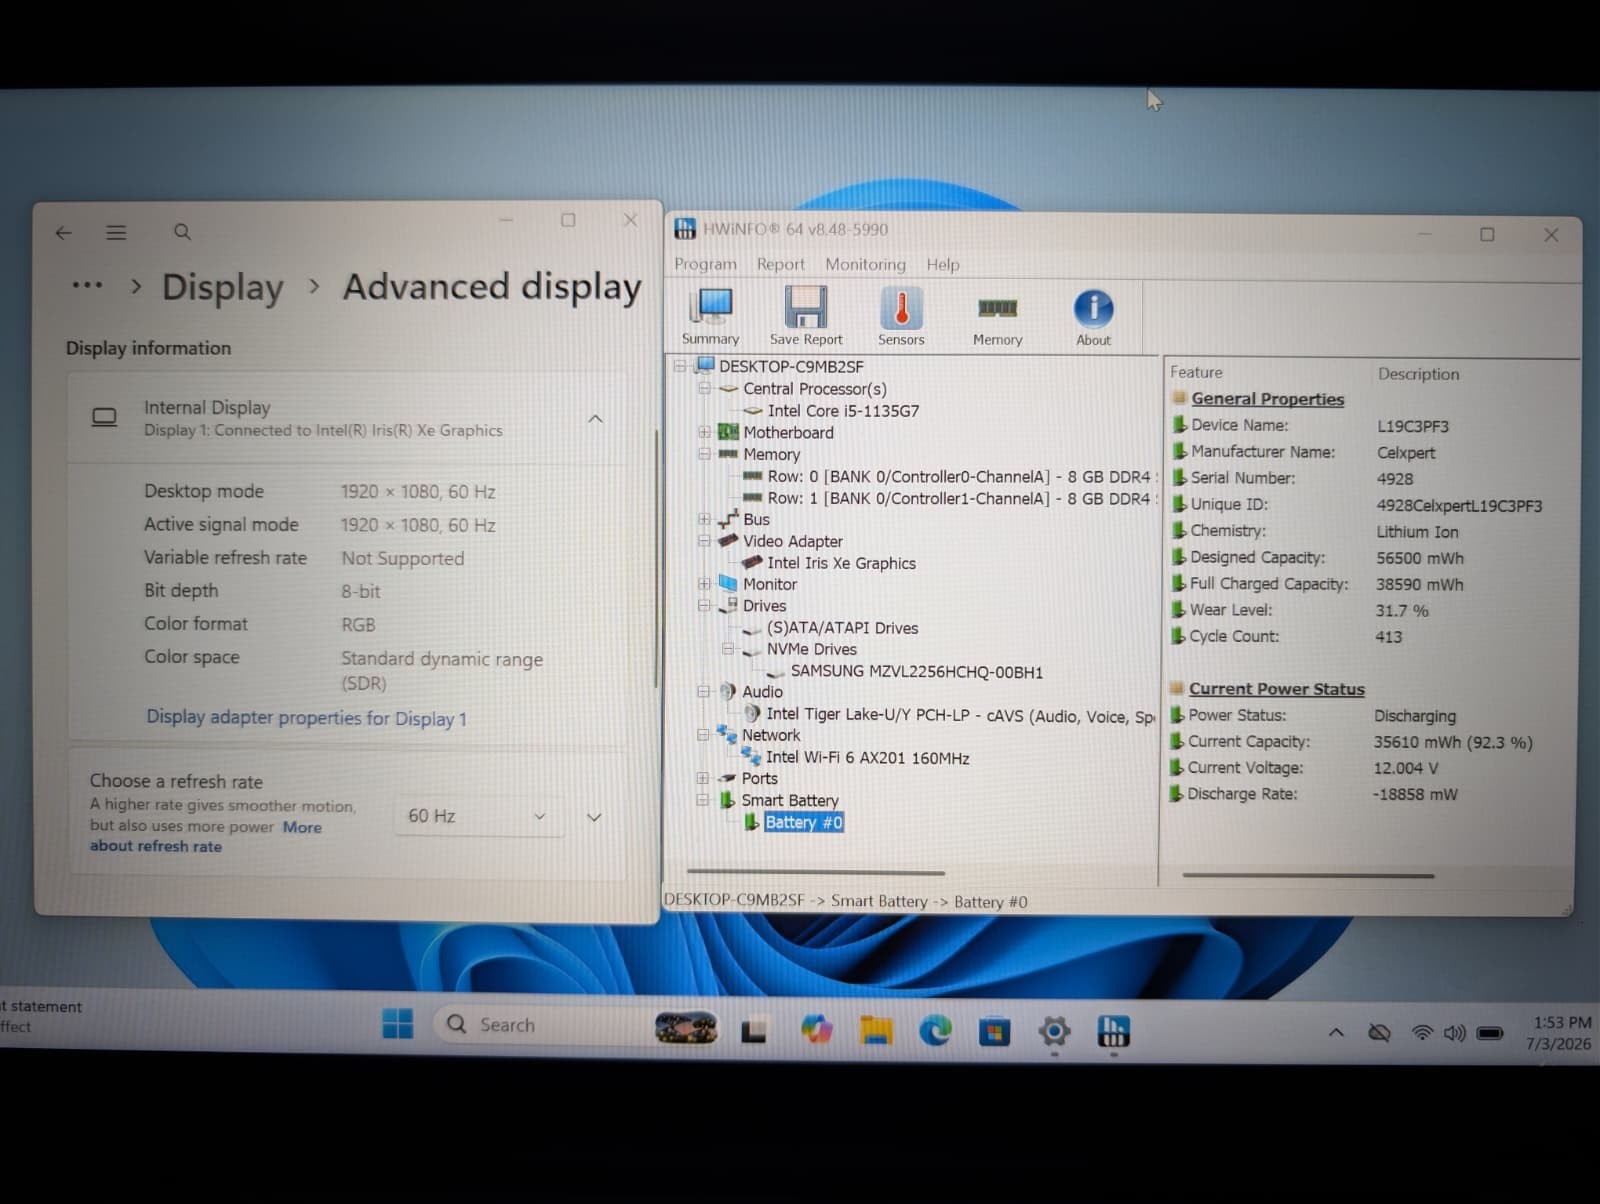Expand the Monitor tree node
Viewport: 1600px width, 1204px height.
tap(704, 583)
